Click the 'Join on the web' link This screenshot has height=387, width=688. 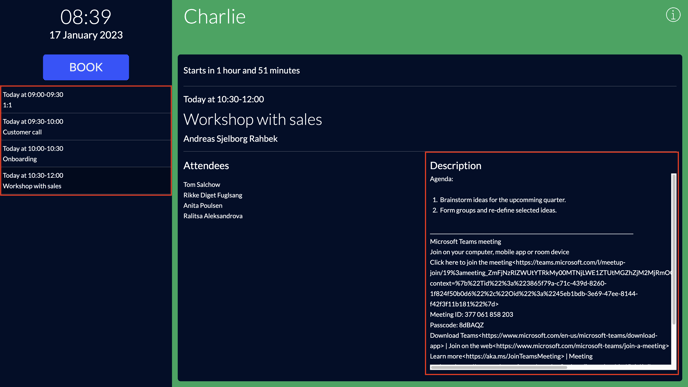pyautogui.click(x=471, y=346)
